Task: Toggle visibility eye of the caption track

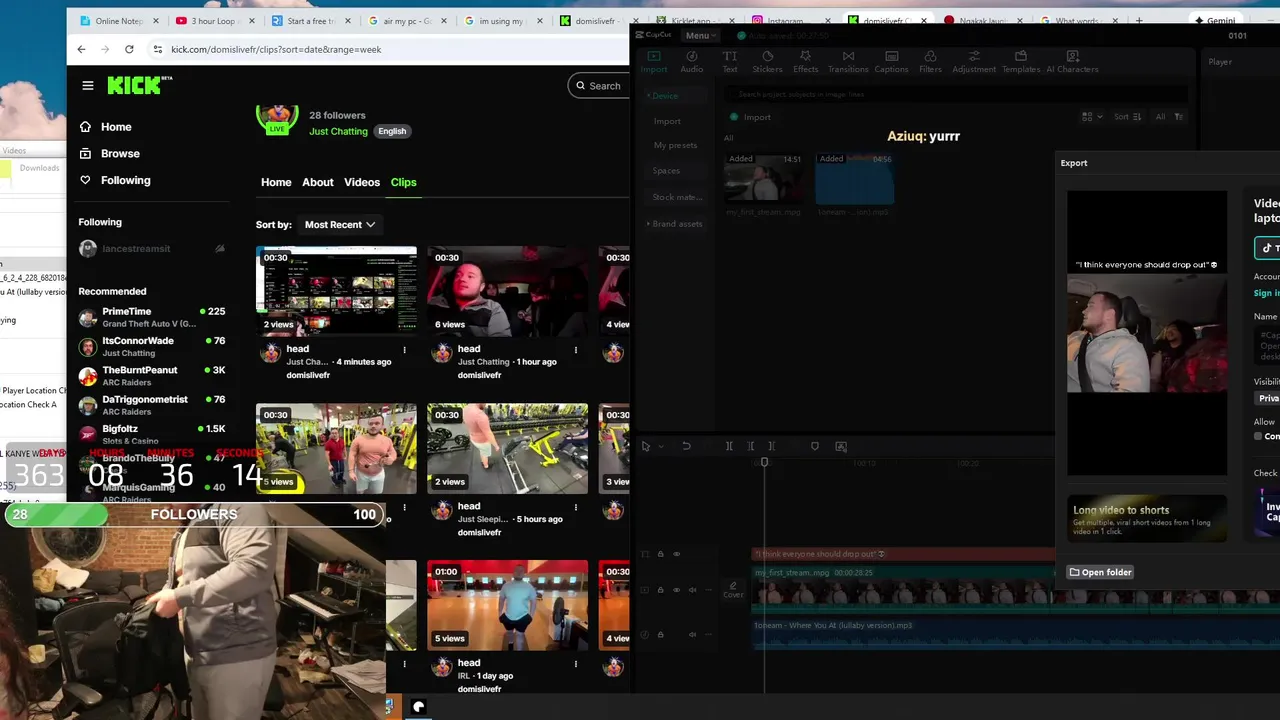Action: coord(676,554)
